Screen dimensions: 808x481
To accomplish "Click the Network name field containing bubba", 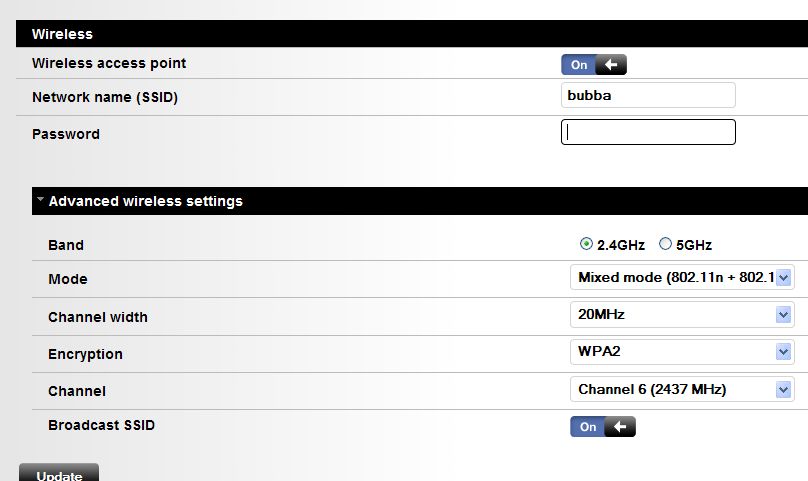I will [x=648, y=96].
